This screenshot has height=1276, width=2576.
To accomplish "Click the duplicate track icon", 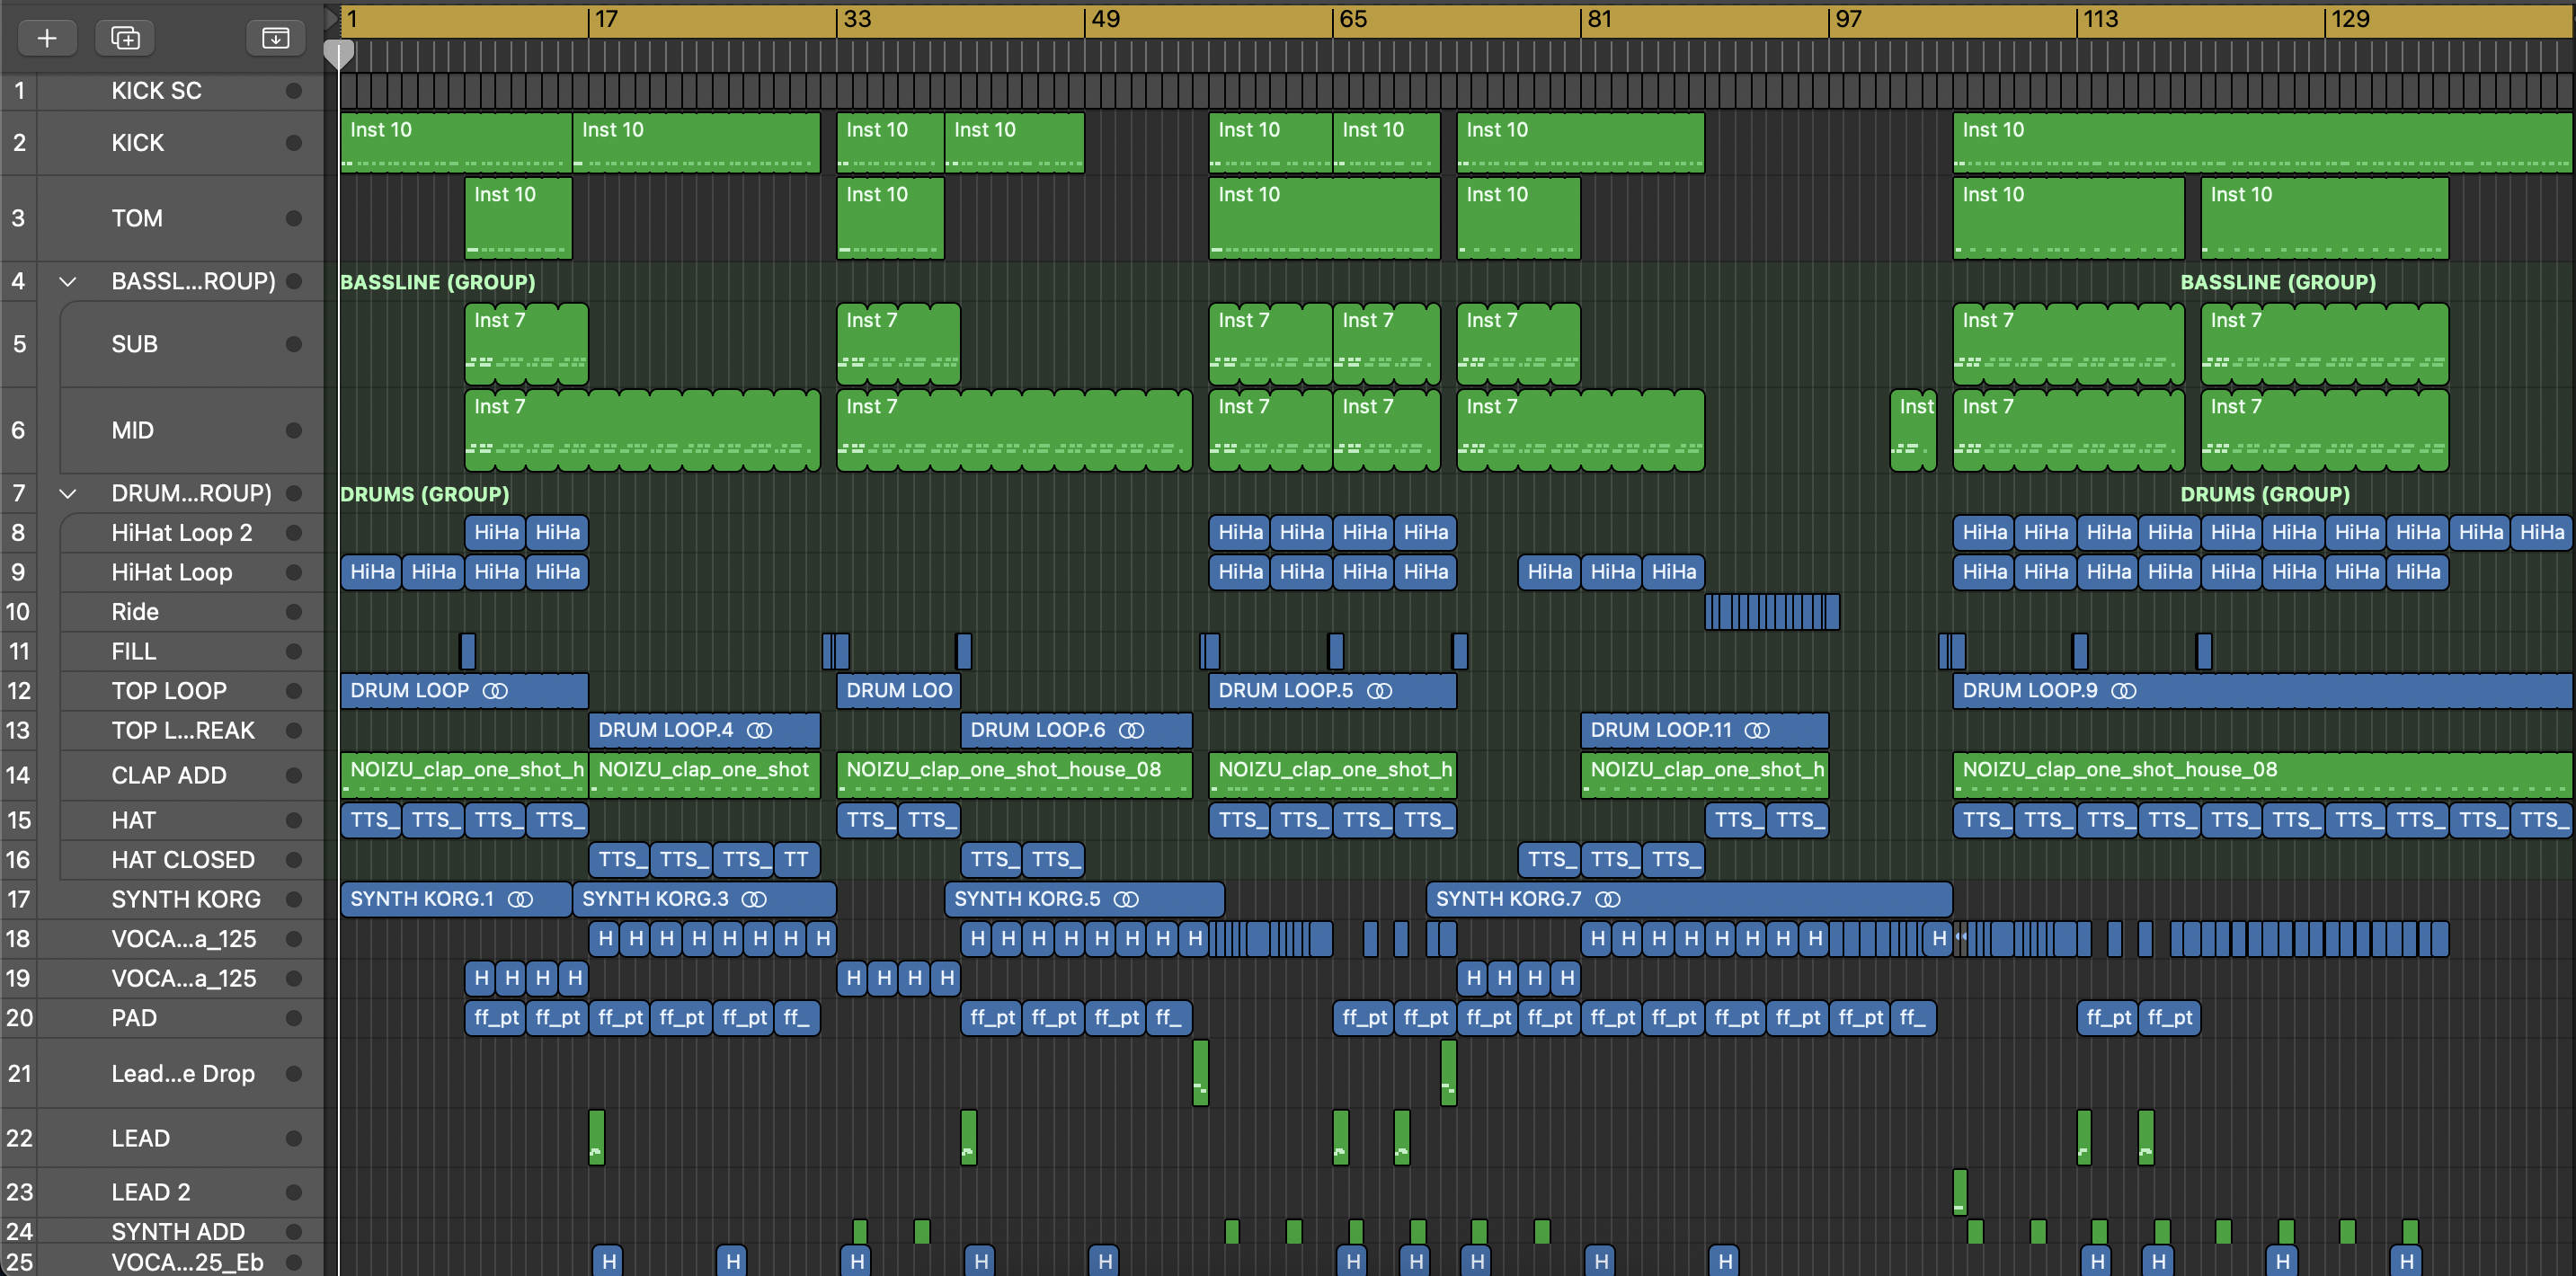I will [125, 38].
